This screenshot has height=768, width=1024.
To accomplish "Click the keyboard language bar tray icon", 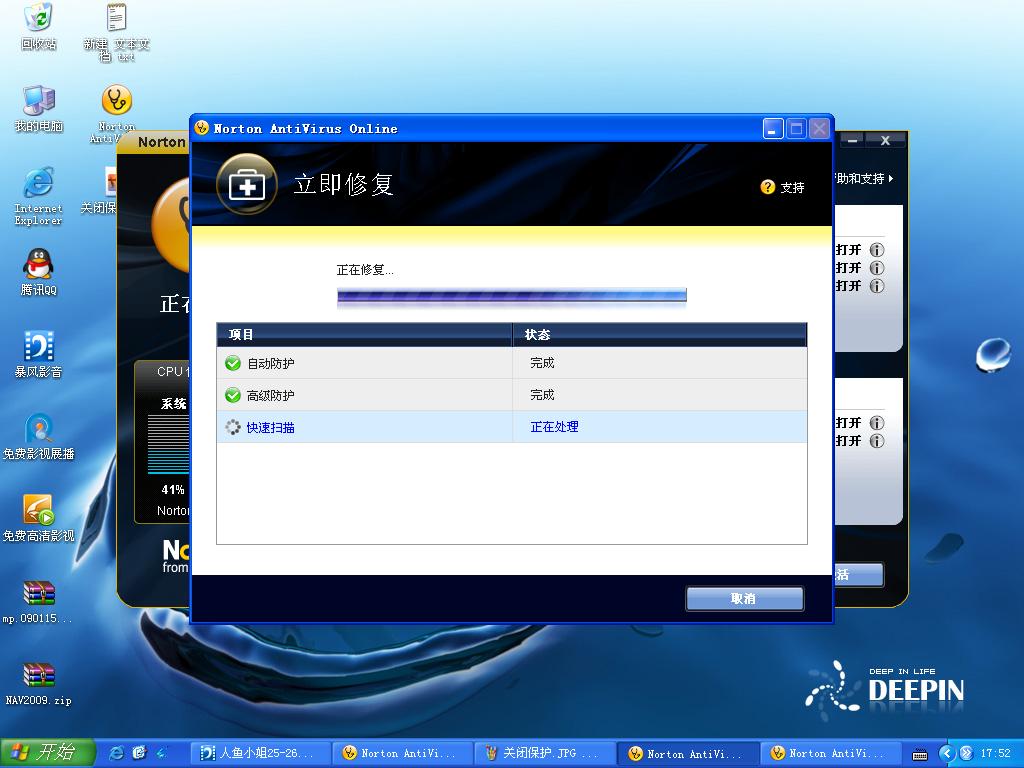I will point(920,754).
